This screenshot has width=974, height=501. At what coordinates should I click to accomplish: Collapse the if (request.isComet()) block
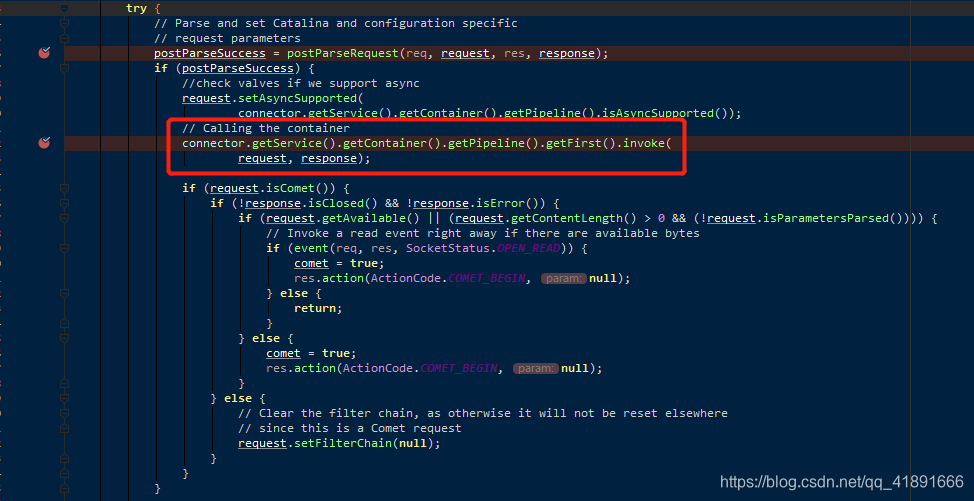(65, 188)
